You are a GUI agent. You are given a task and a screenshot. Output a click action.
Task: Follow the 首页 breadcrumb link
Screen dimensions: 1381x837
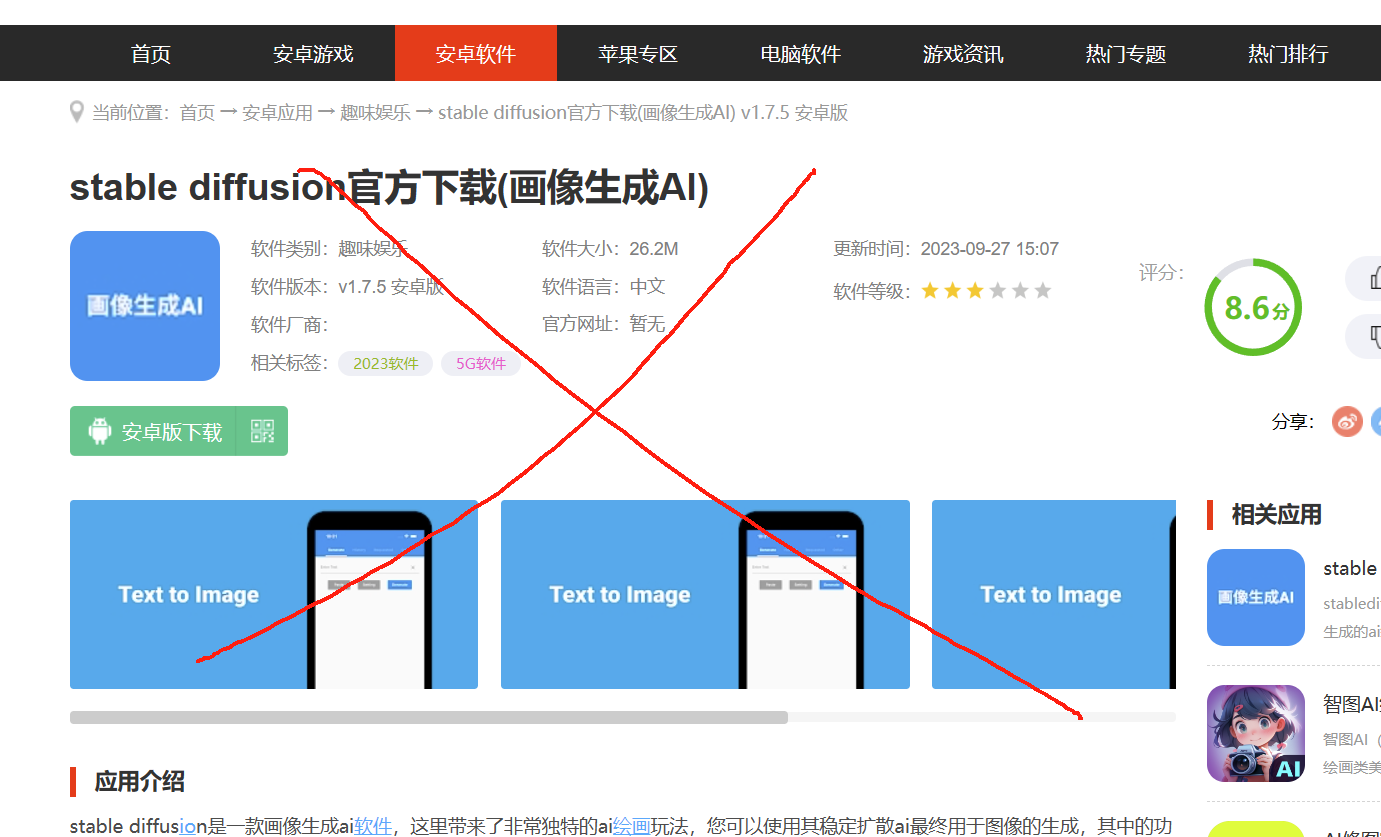coord(197,113)
